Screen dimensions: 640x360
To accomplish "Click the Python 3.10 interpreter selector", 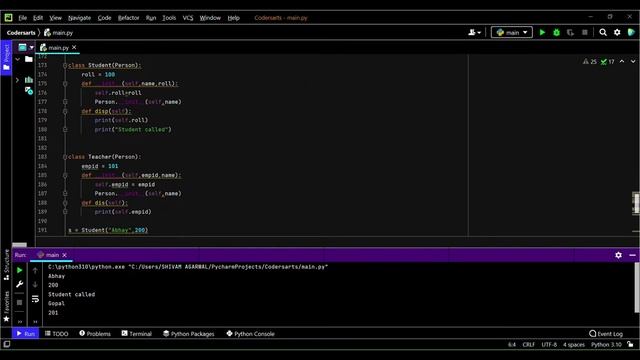I will 606,345.
